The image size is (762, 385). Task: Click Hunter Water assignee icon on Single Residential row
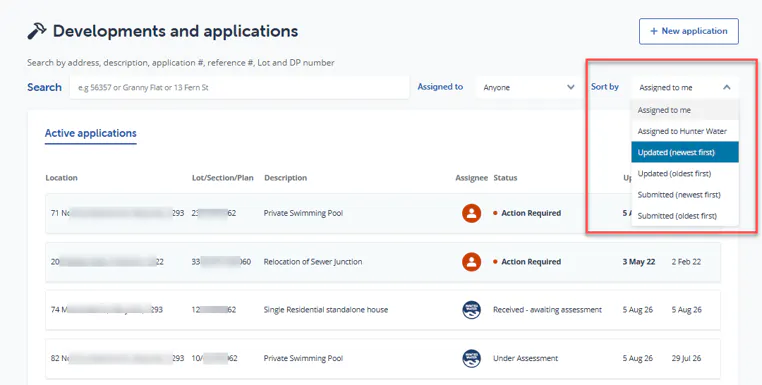click(x=471, y=310)
